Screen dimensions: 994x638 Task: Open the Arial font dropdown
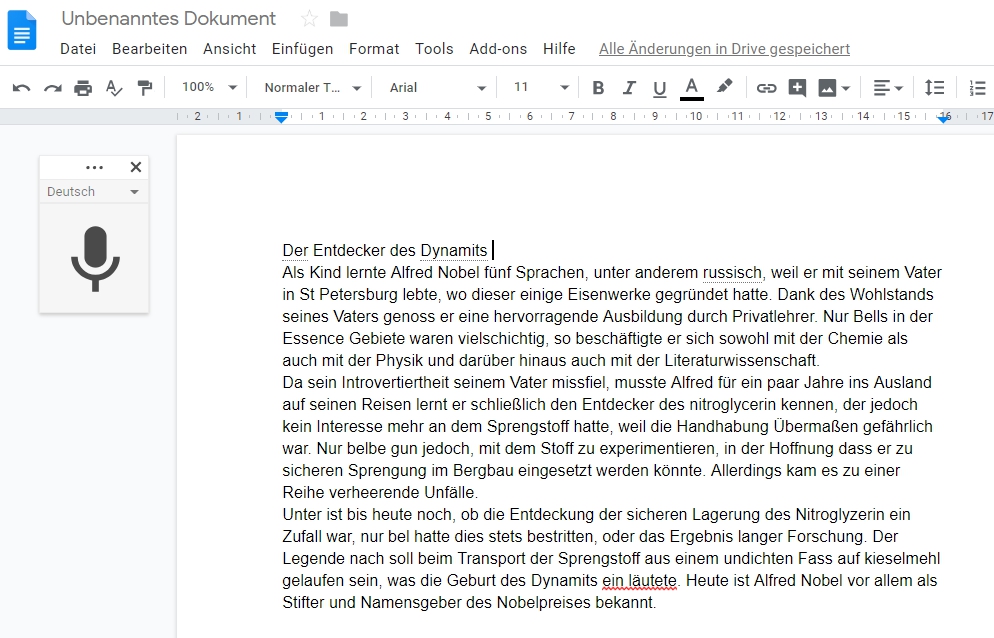pos(437,88)
